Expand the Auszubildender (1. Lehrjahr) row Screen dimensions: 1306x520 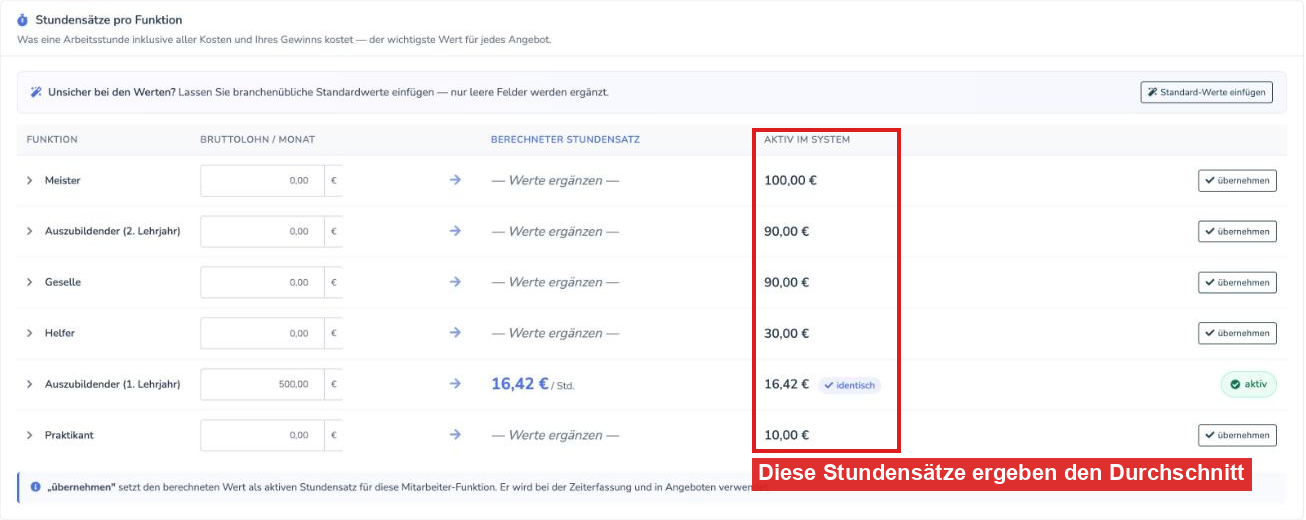(29, 384)
